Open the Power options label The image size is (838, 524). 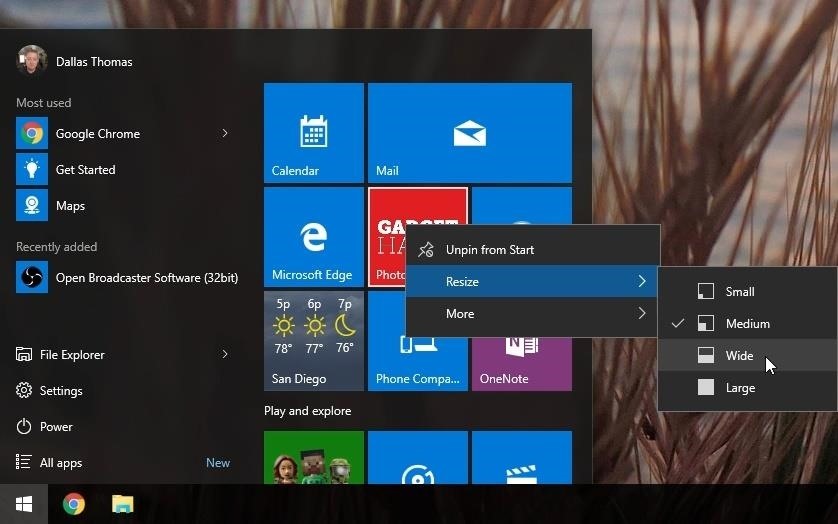pyautogui.click(x=56, y=427)
